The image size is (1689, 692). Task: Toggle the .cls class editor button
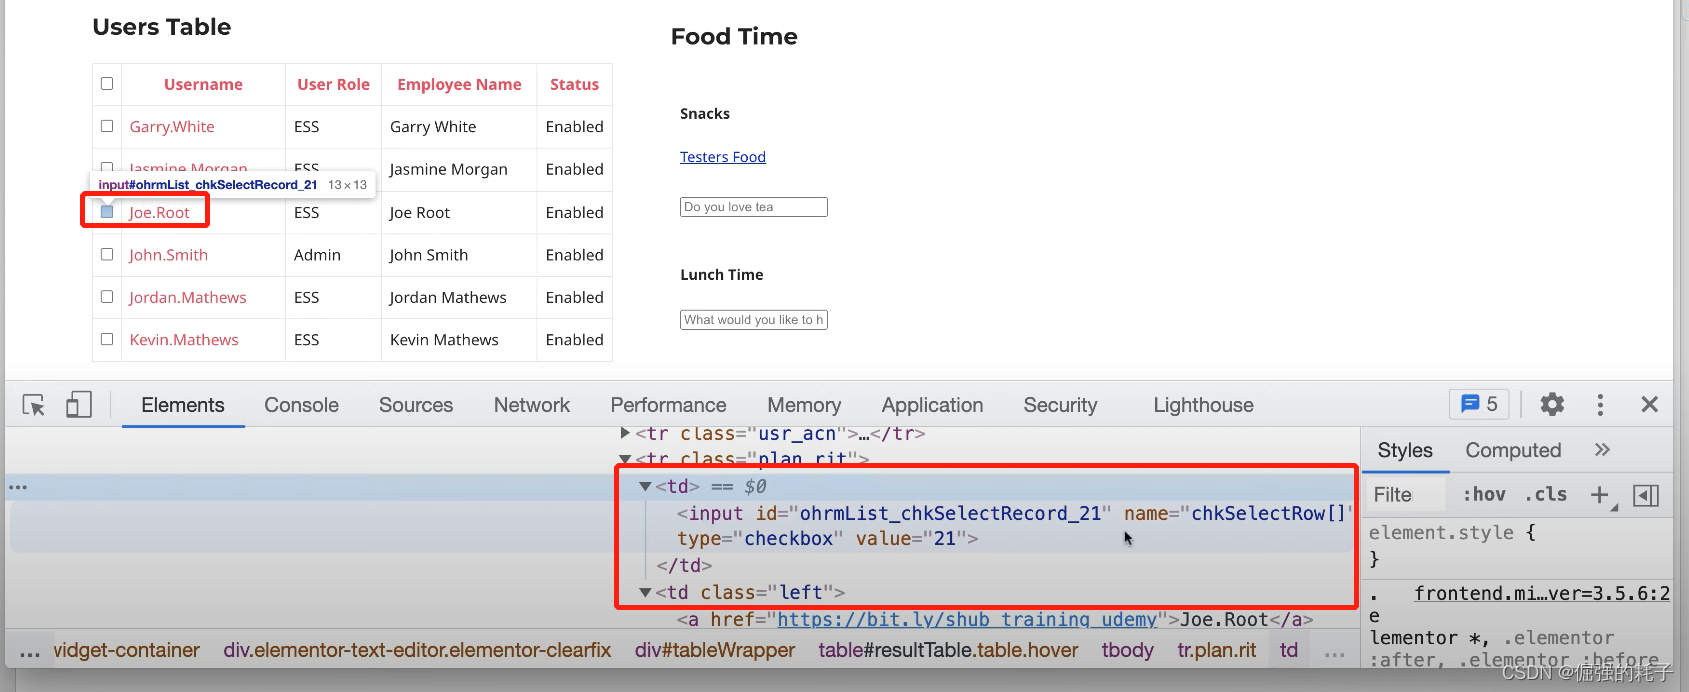[1546, 495]
